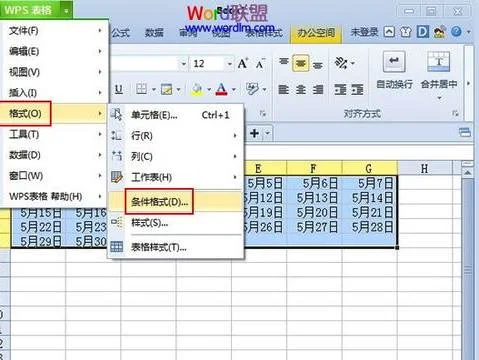
Task: Click the decrease indent icon
Action: (x=340, y=89)
